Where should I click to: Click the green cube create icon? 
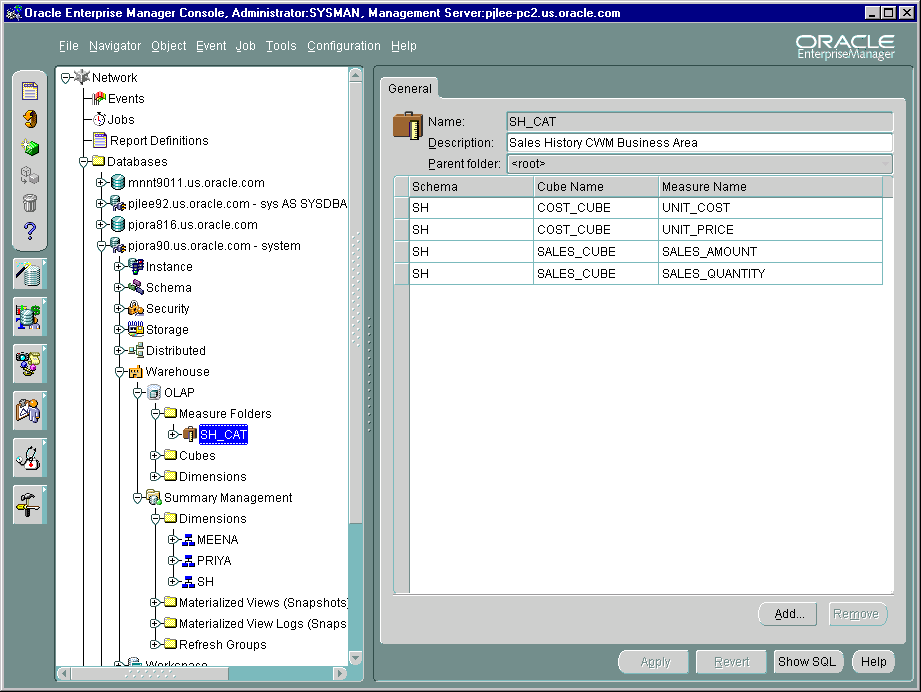pos(30,147)
